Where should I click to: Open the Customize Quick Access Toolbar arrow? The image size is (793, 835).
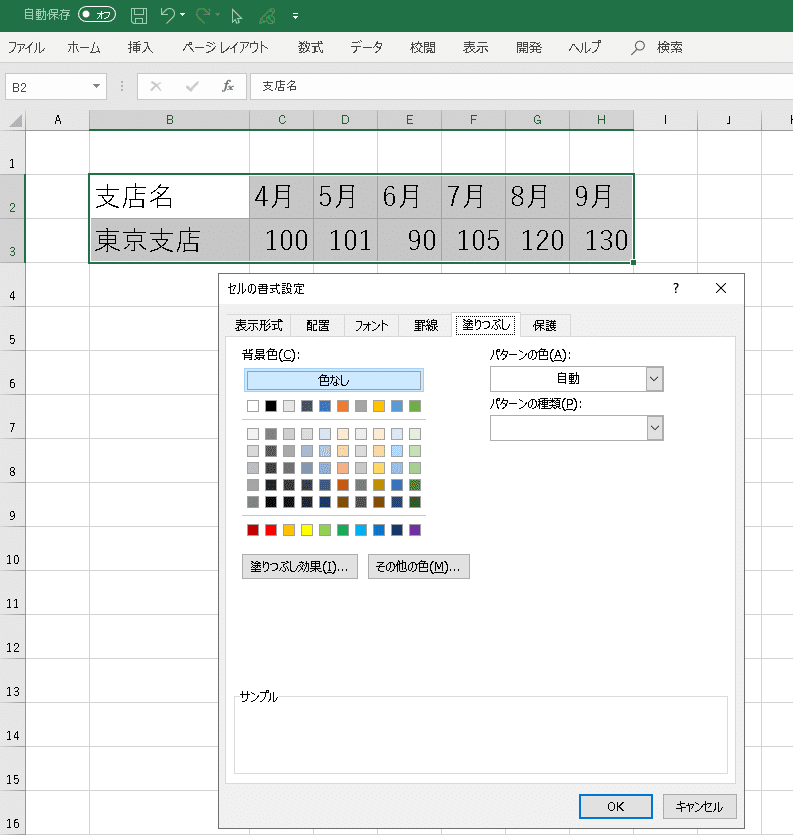pos(295,16)
